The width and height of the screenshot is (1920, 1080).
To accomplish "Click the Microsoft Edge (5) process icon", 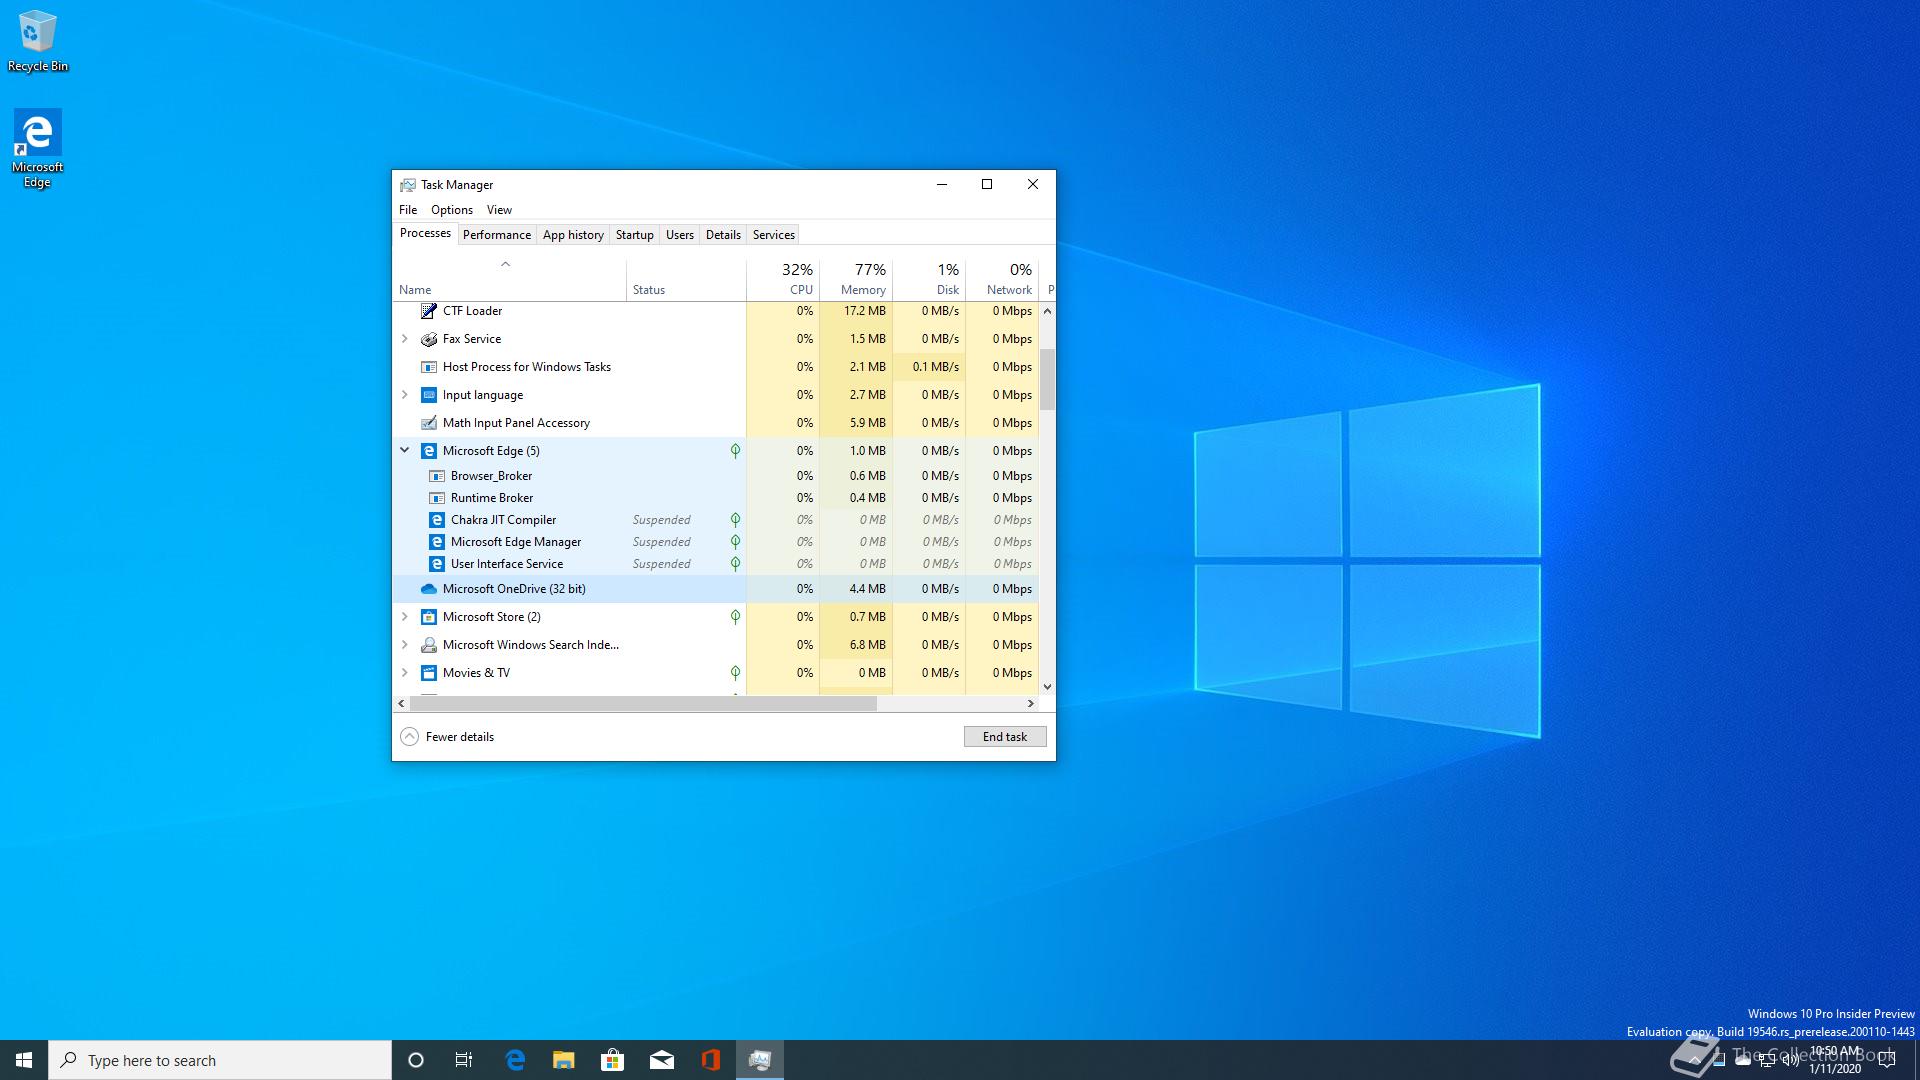I will pyautogui.click(x=428, y=451).
